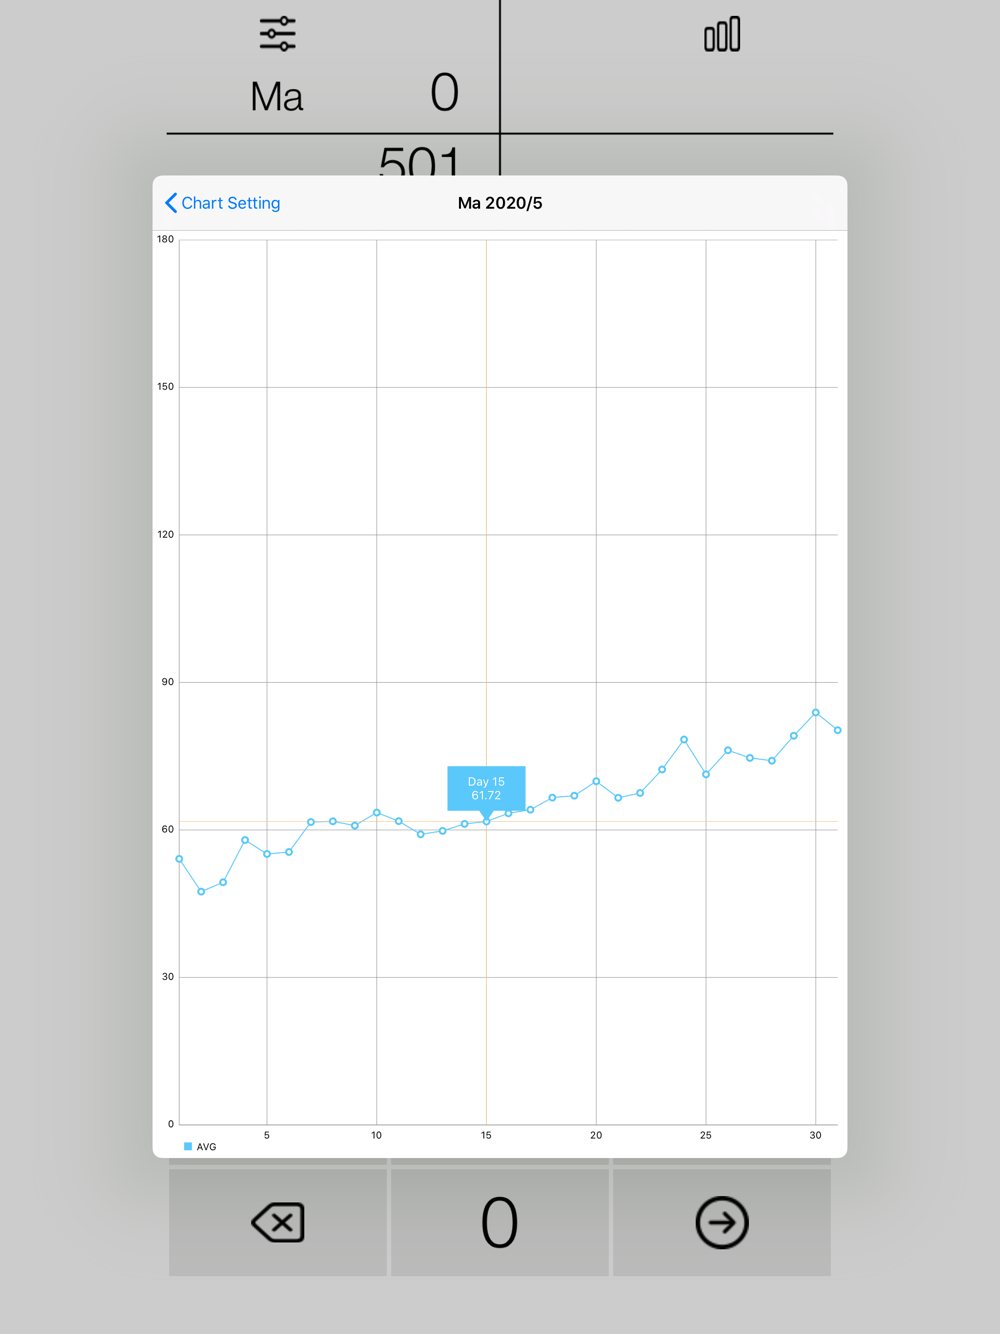
Task: Tap the backspace delete key icon
Action: [278, 1222]
